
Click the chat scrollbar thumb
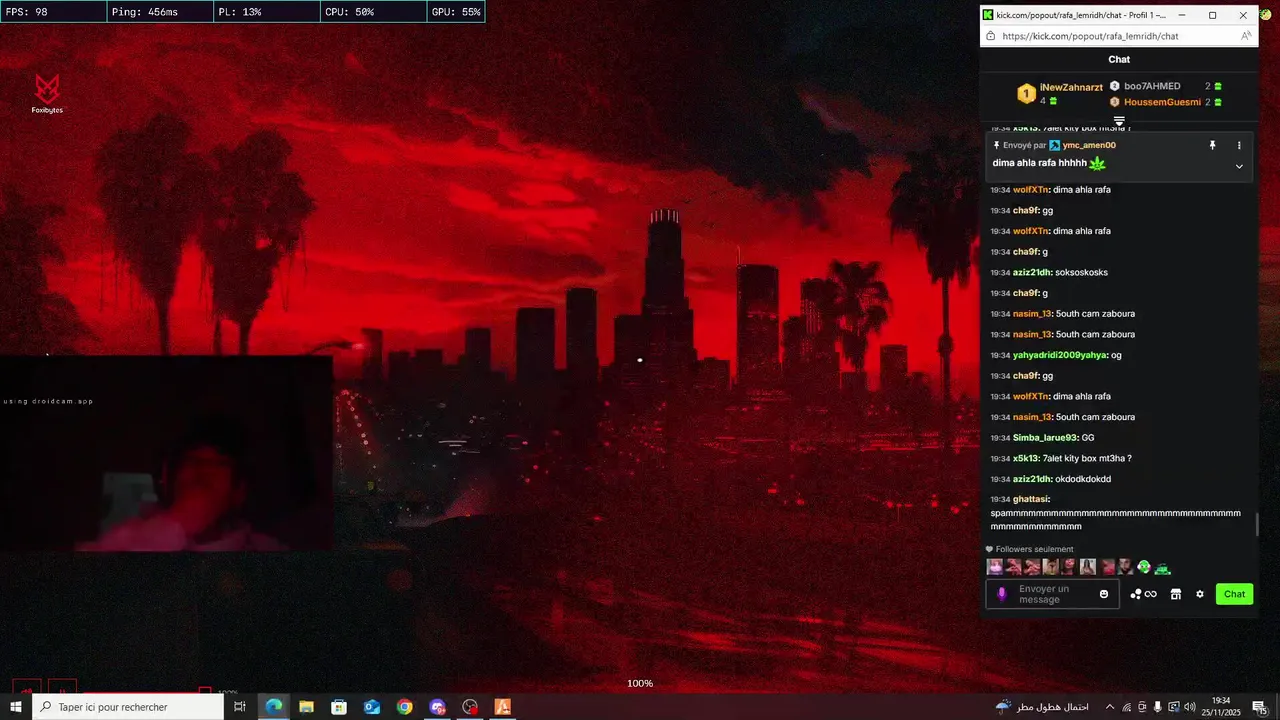click(1257, 525)
